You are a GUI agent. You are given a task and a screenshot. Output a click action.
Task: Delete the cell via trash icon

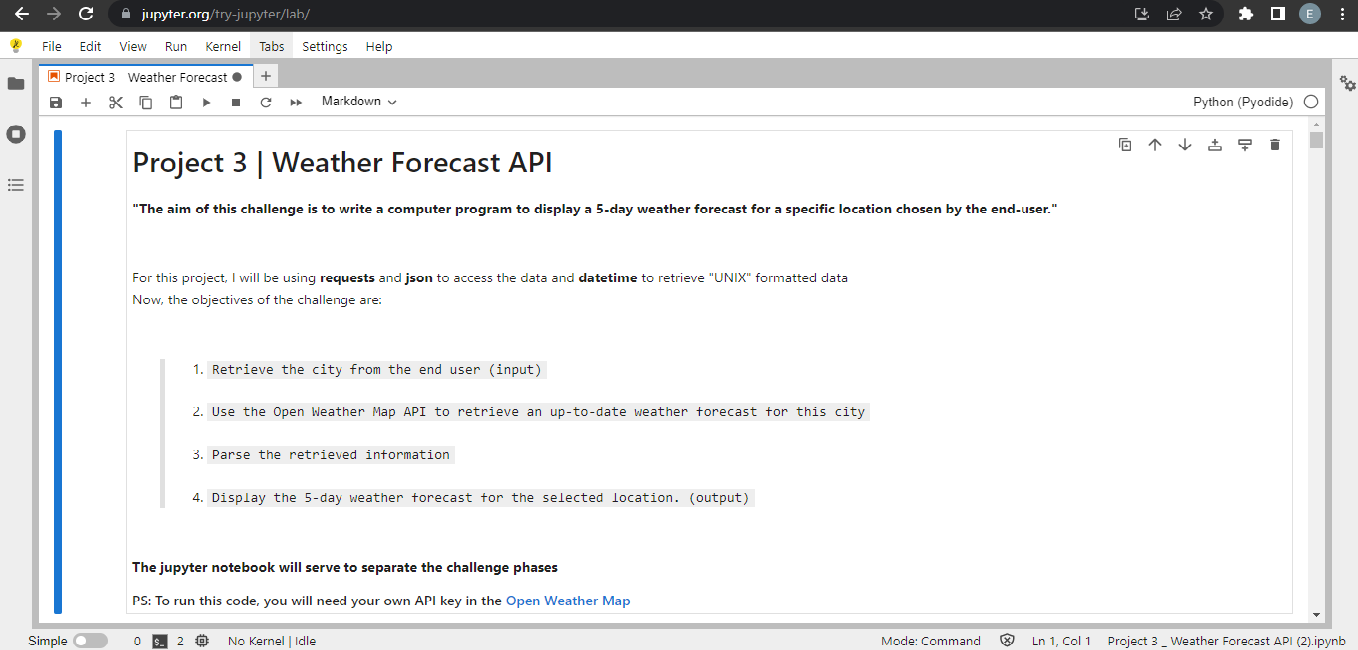(1275, 144)
